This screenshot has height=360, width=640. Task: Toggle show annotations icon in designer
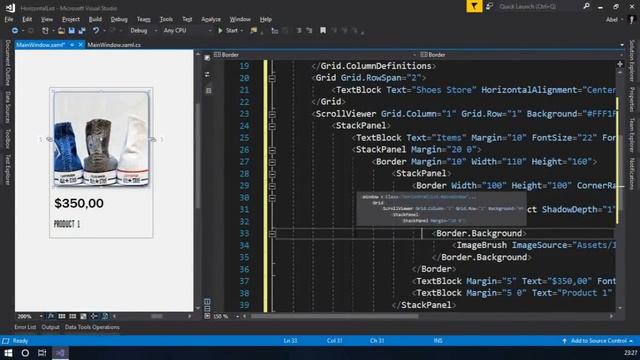[105, 316]
